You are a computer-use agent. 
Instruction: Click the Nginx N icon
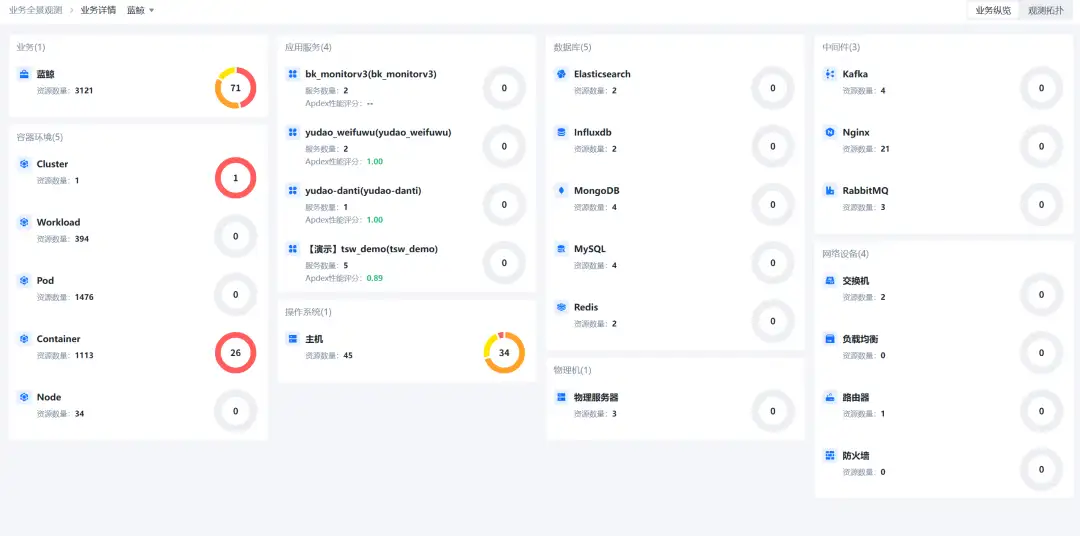[x=830, y=132]
